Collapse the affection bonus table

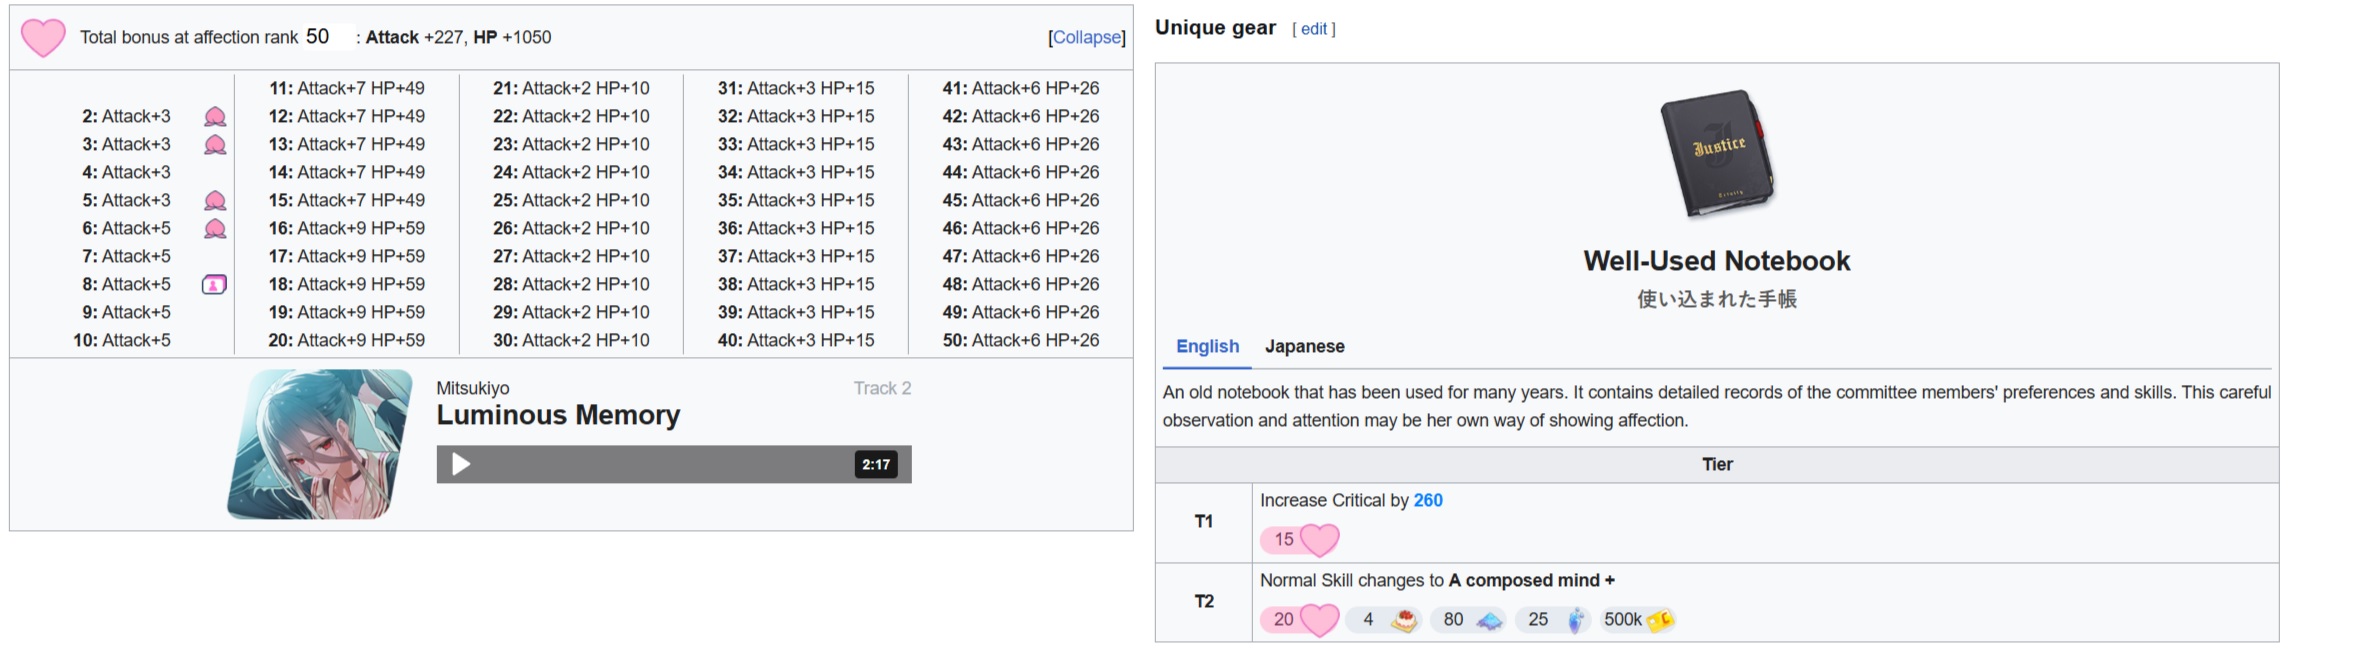tap(1087, 37)
